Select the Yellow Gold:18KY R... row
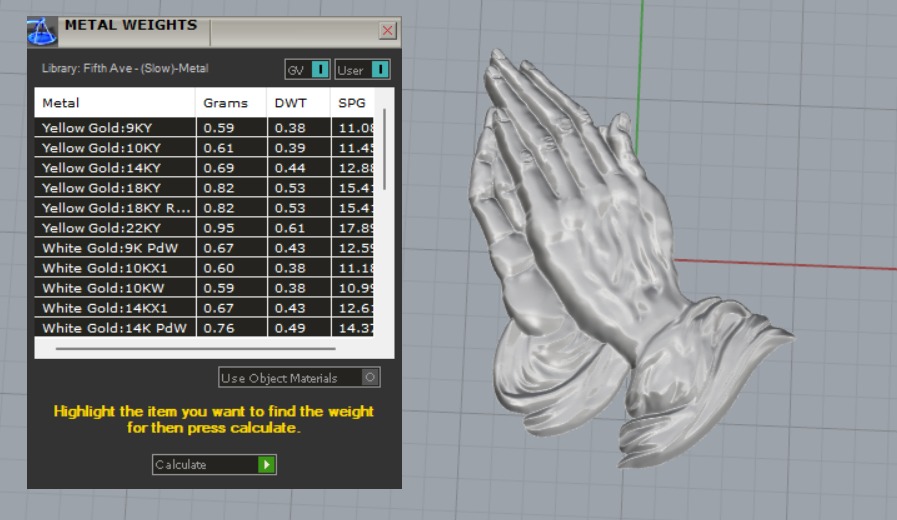The height and width of the screenshot is (520, 897). (204, 208)
